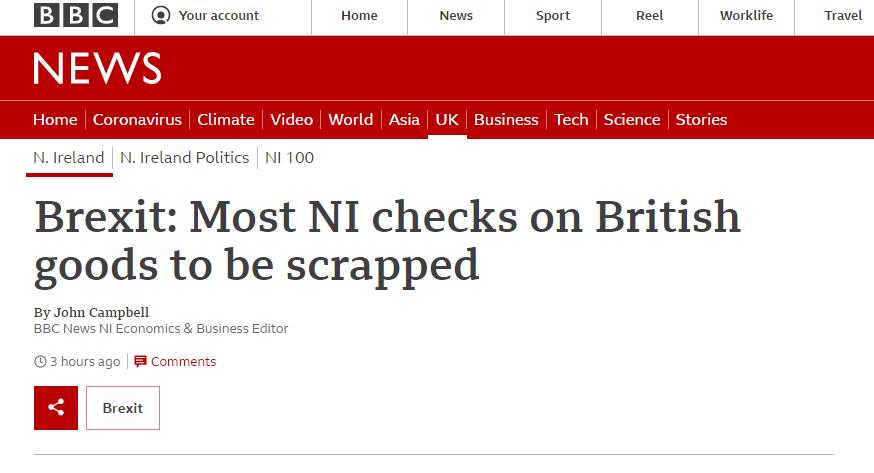Click the Brexit topic tag button
874x473 pixels.
pos(123,408)
